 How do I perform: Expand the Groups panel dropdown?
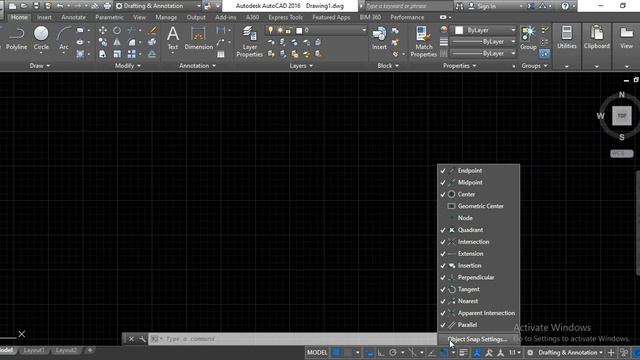point(534,66)
